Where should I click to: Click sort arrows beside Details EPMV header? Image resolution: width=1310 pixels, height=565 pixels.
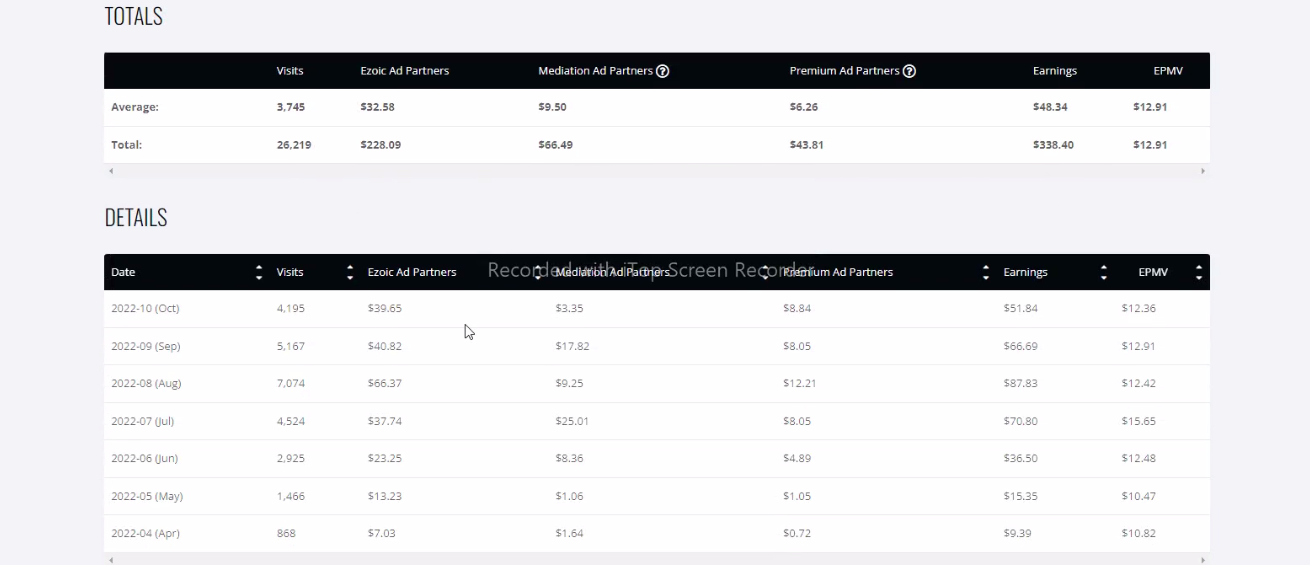click(1199, 272)
